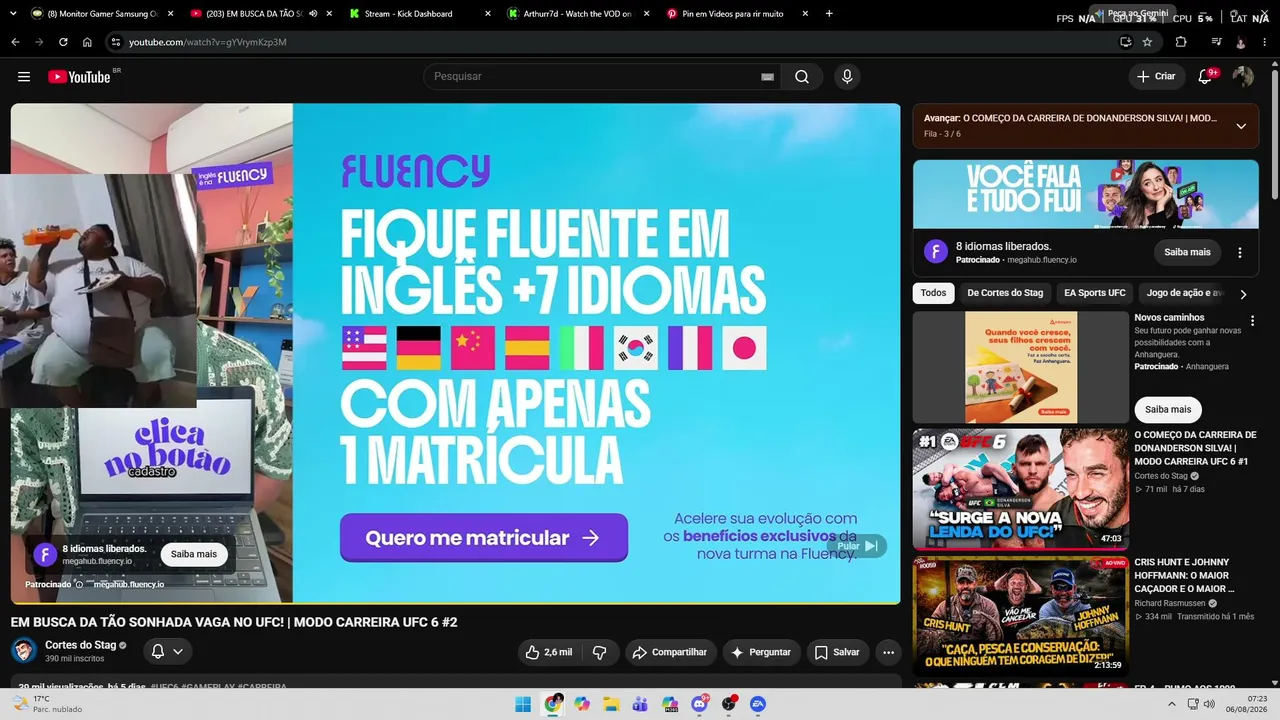Skip the ad with Pular
The width and height of the screenshot is (1280, 720).
(857, 546)
